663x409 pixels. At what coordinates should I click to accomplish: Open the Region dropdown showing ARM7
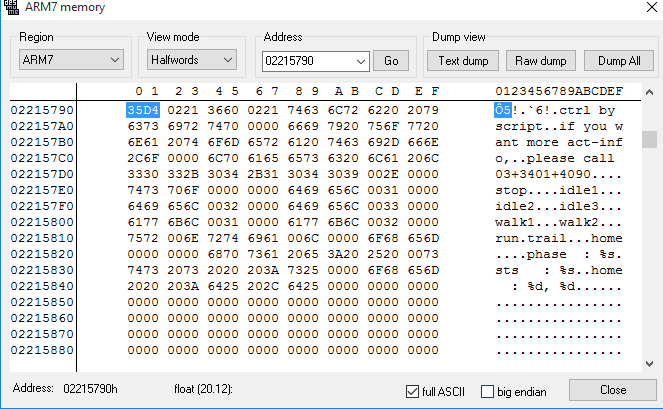click(x=71, y=60)
